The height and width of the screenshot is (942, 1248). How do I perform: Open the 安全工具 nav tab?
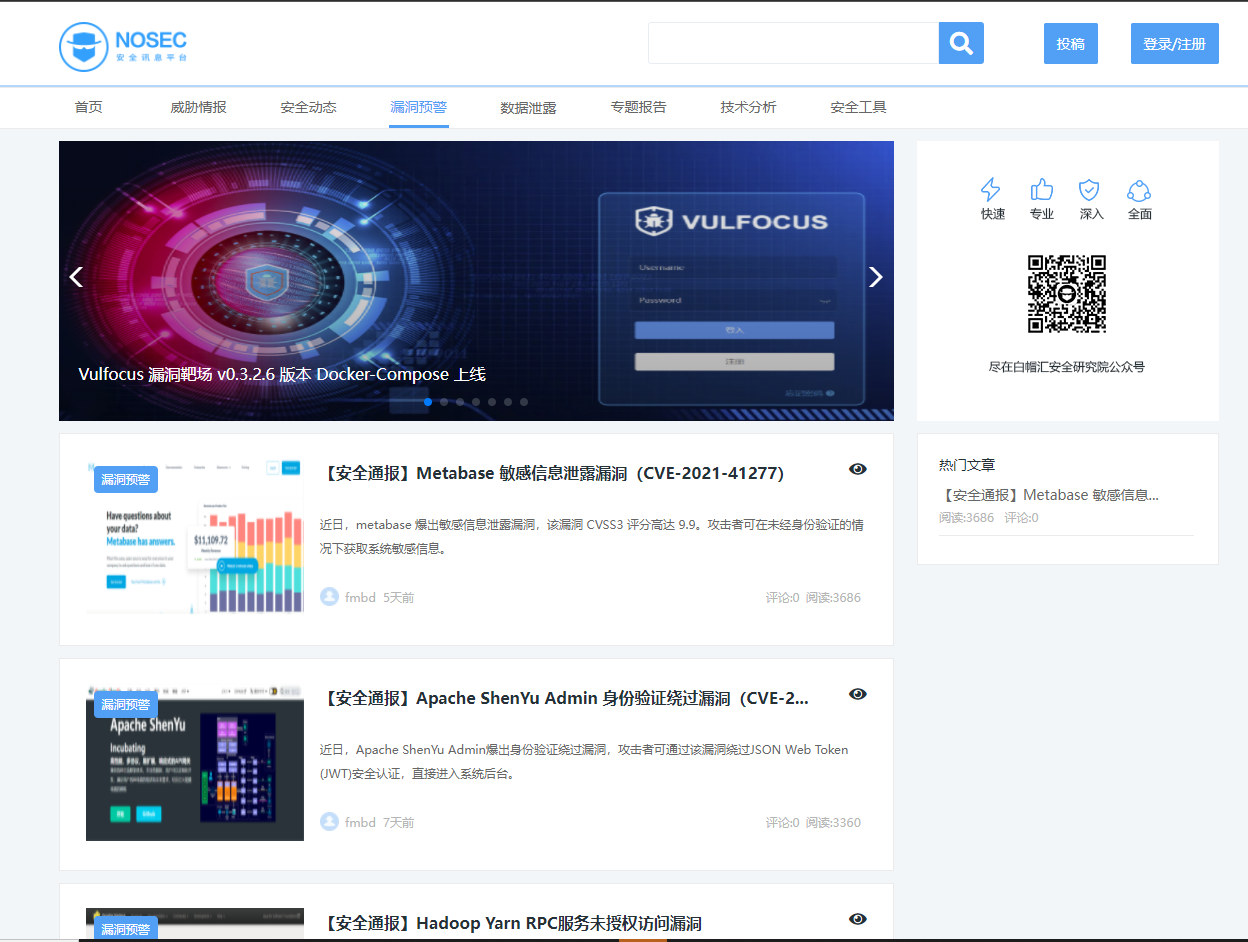(858, 107)
